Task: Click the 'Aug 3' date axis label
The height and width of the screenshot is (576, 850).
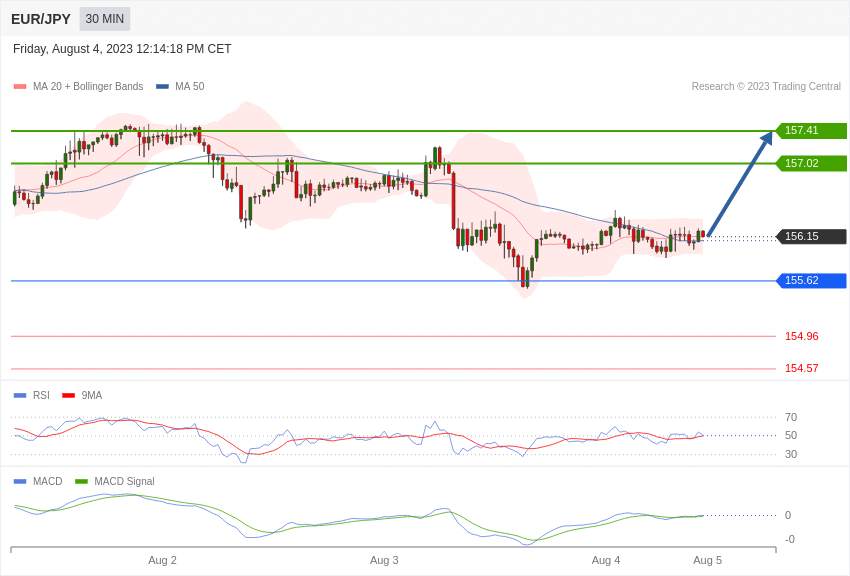Action: pyautogui.click(x=384, y=560)
